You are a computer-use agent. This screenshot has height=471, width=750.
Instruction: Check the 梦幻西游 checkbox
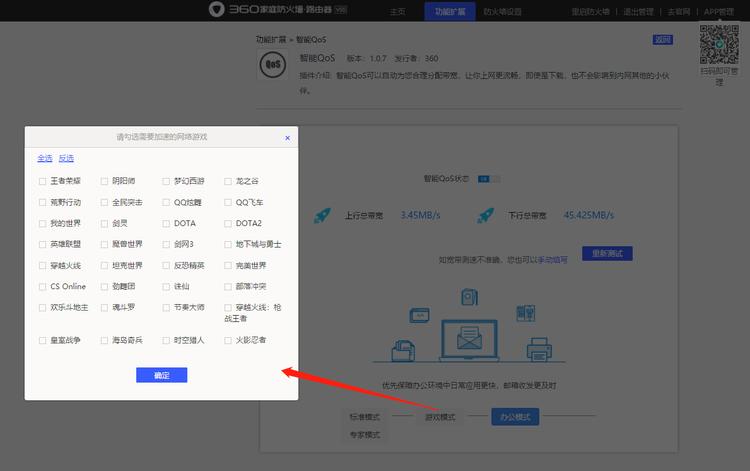(166, 181)
